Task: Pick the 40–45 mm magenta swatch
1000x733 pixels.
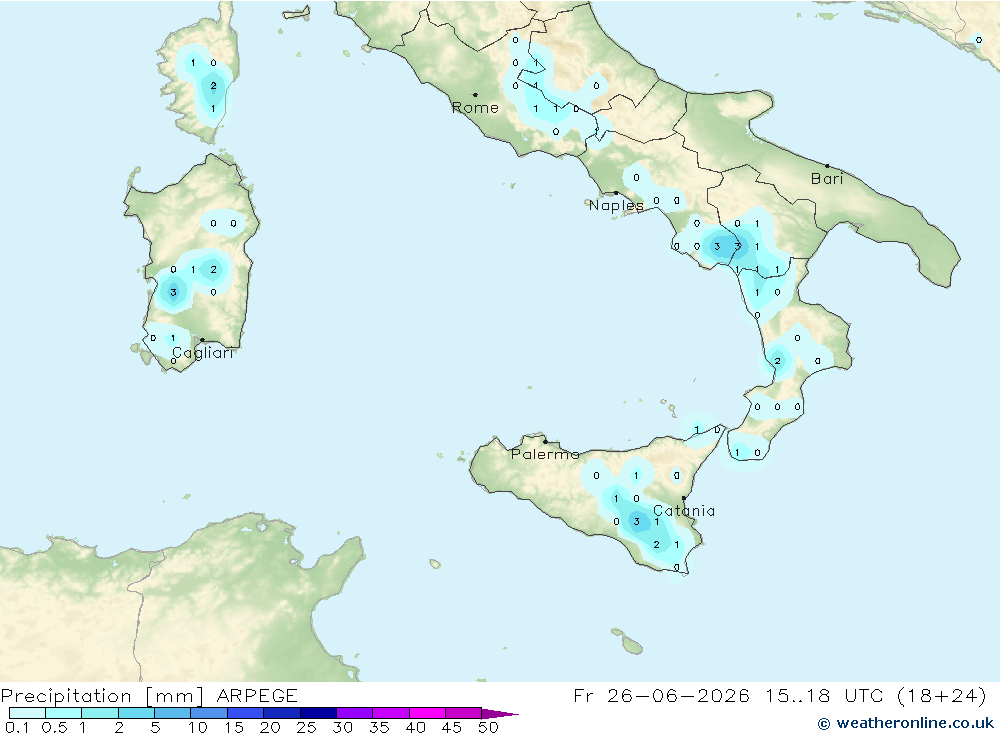Action: 427,713
